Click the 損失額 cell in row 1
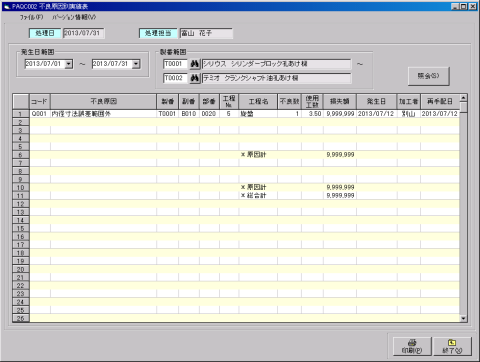This screenshot has width=480, height=362. [x=340, y=114]
